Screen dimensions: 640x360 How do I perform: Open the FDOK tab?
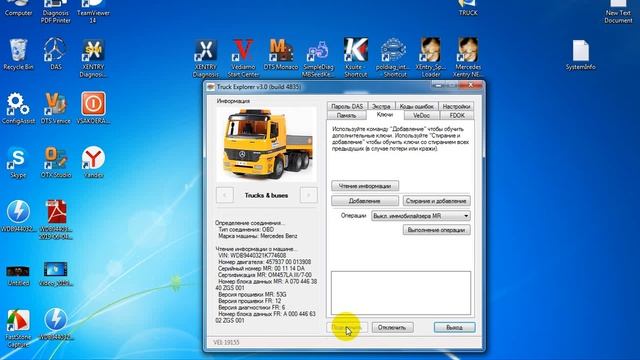457,116
